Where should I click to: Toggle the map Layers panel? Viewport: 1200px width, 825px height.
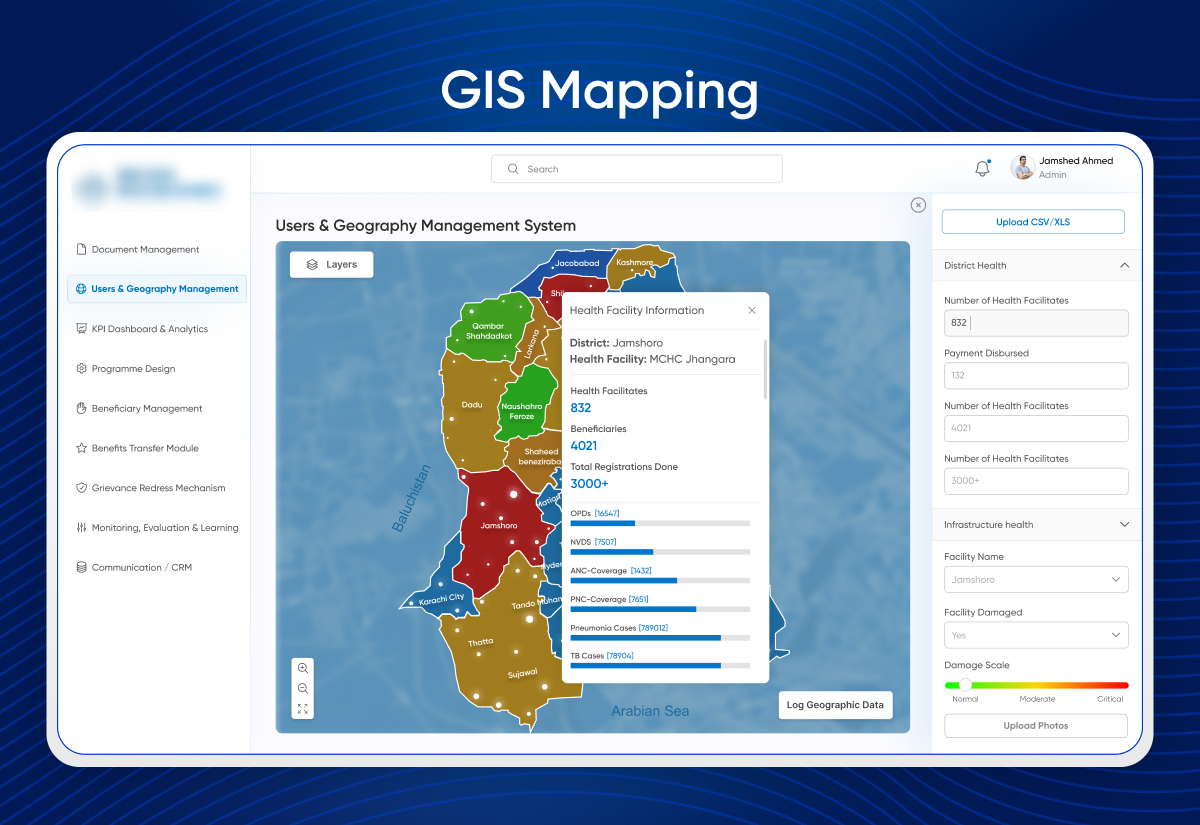tap(331, 264)
